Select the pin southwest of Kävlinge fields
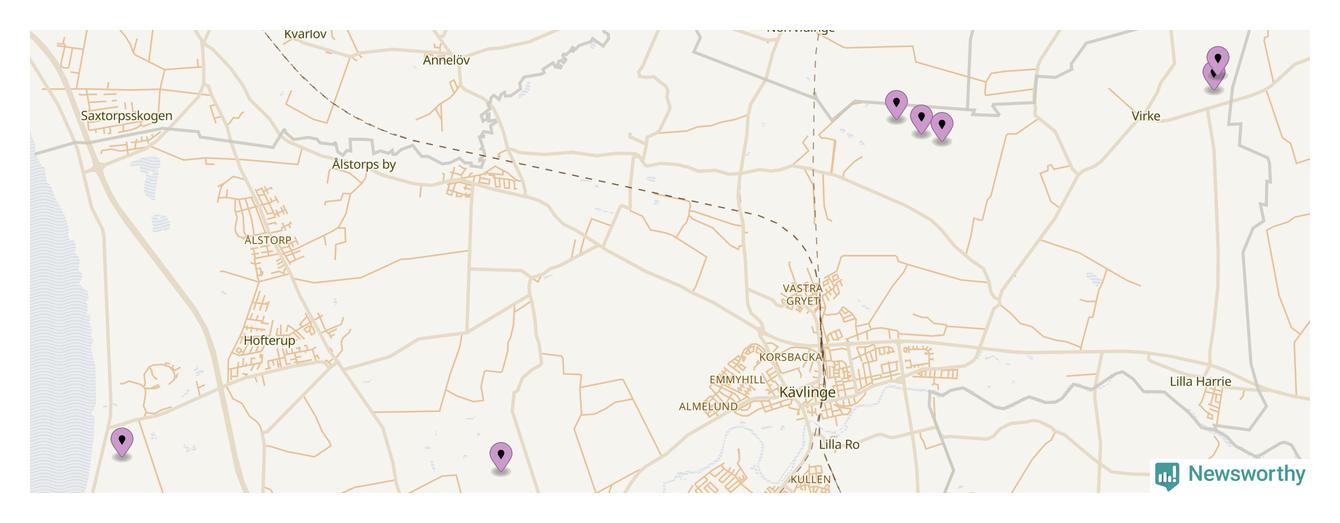Screen dimensions: 1340x523 [501, 457]
